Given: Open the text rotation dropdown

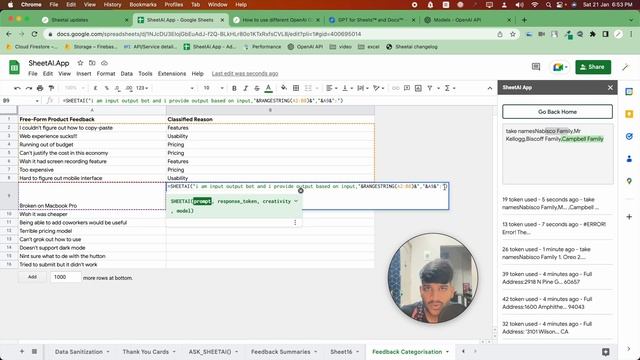Looking at the screenshot, I should pyautogui.click(x=378, y=88).
